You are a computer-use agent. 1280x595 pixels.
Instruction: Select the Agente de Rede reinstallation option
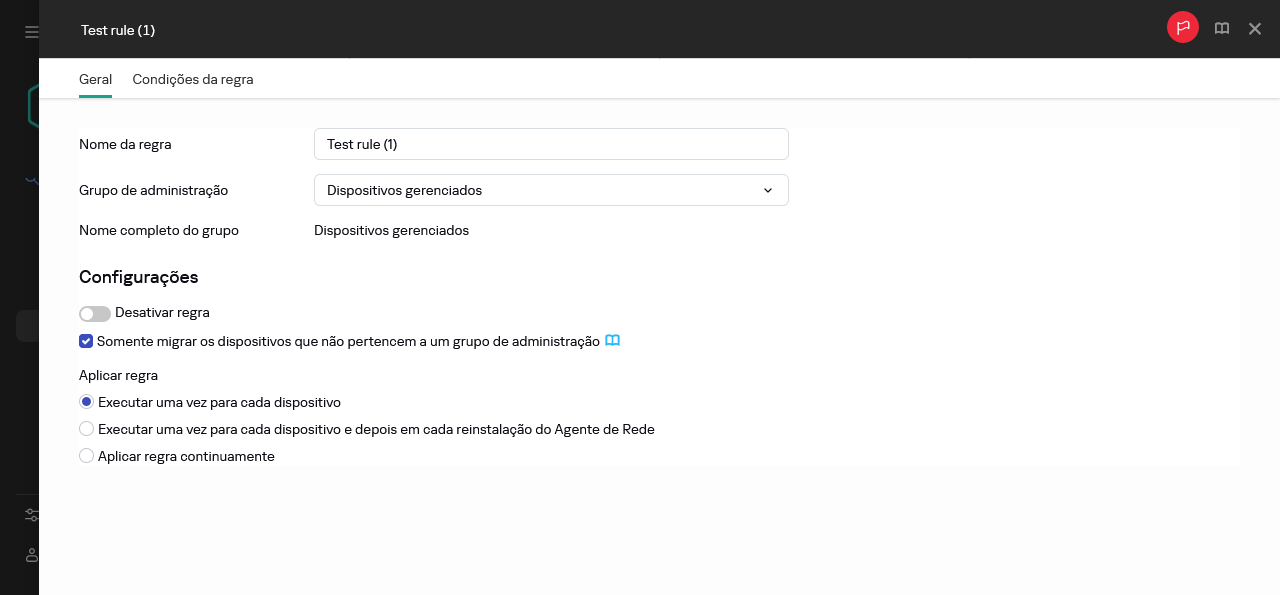click(87, 429)
